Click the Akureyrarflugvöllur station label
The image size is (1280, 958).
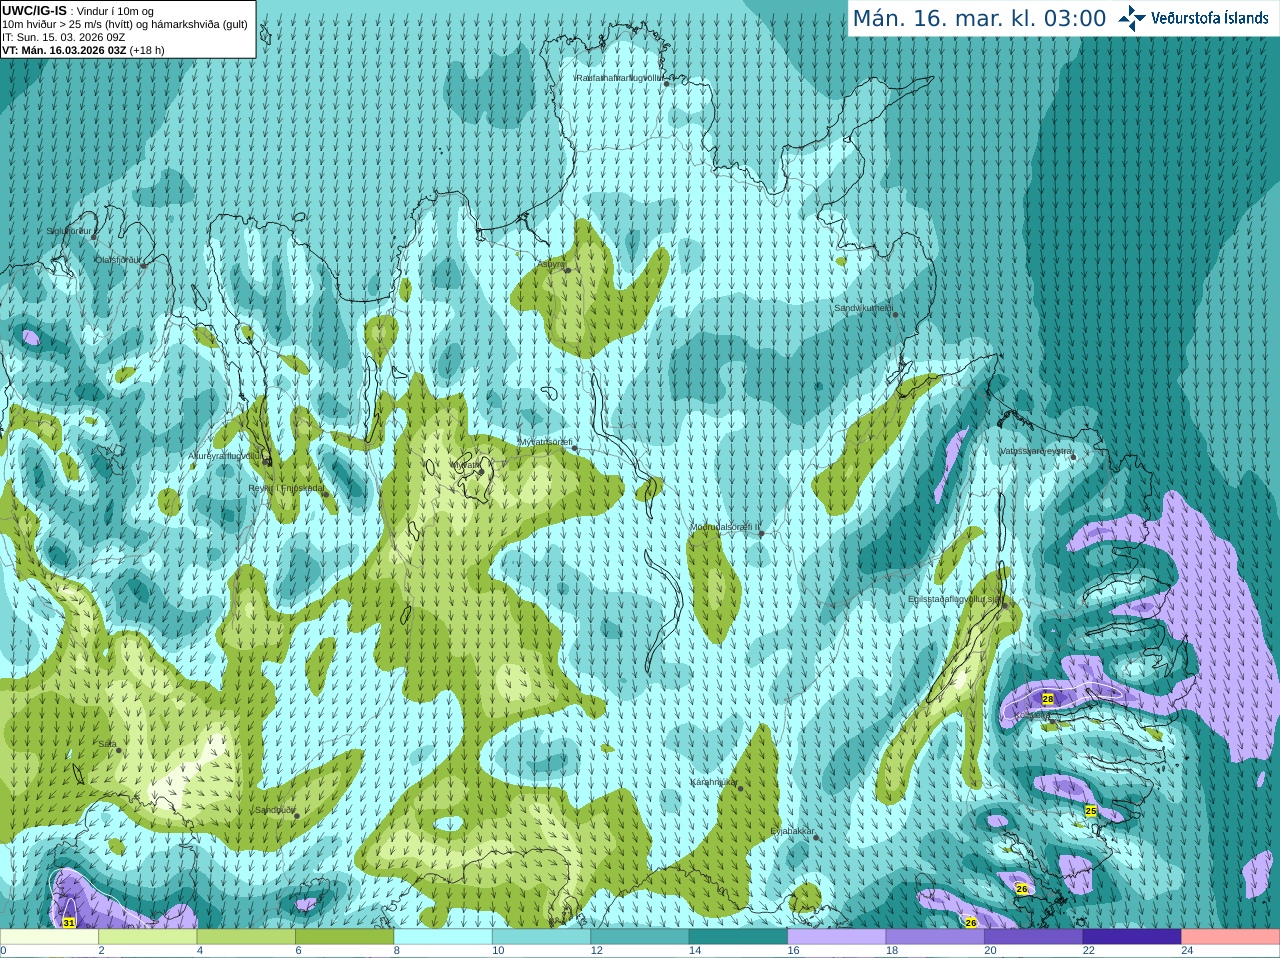click(225, 455)
